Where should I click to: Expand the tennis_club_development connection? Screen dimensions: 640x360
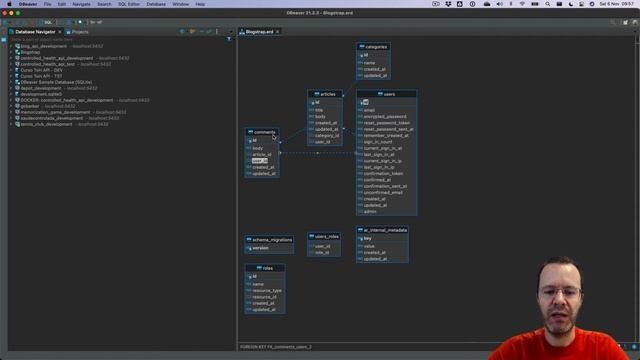click(11, 124)
